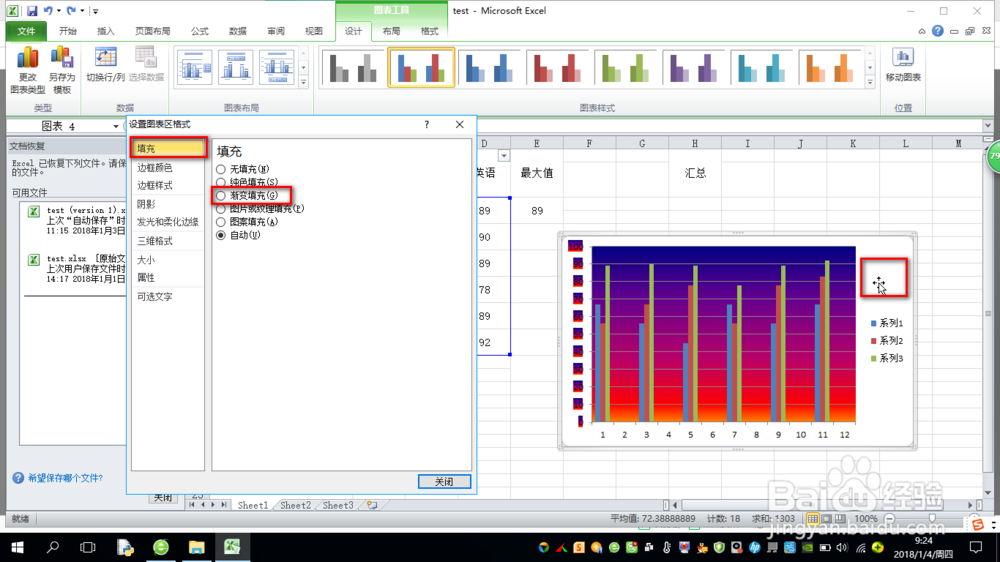Switch to the Formulas ribbon tab
The image size is (1000, 562).
coord(199,31)
